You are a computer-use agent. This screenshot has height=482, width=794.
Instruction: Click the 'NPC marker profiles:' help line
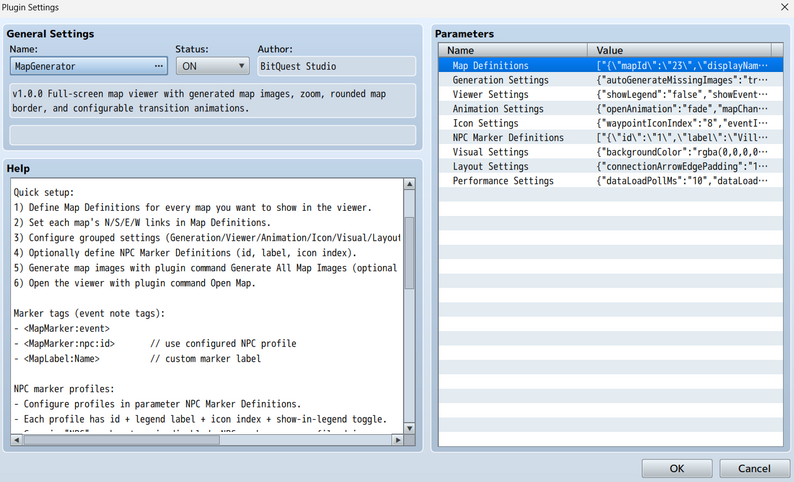click(x=64, y=389)
